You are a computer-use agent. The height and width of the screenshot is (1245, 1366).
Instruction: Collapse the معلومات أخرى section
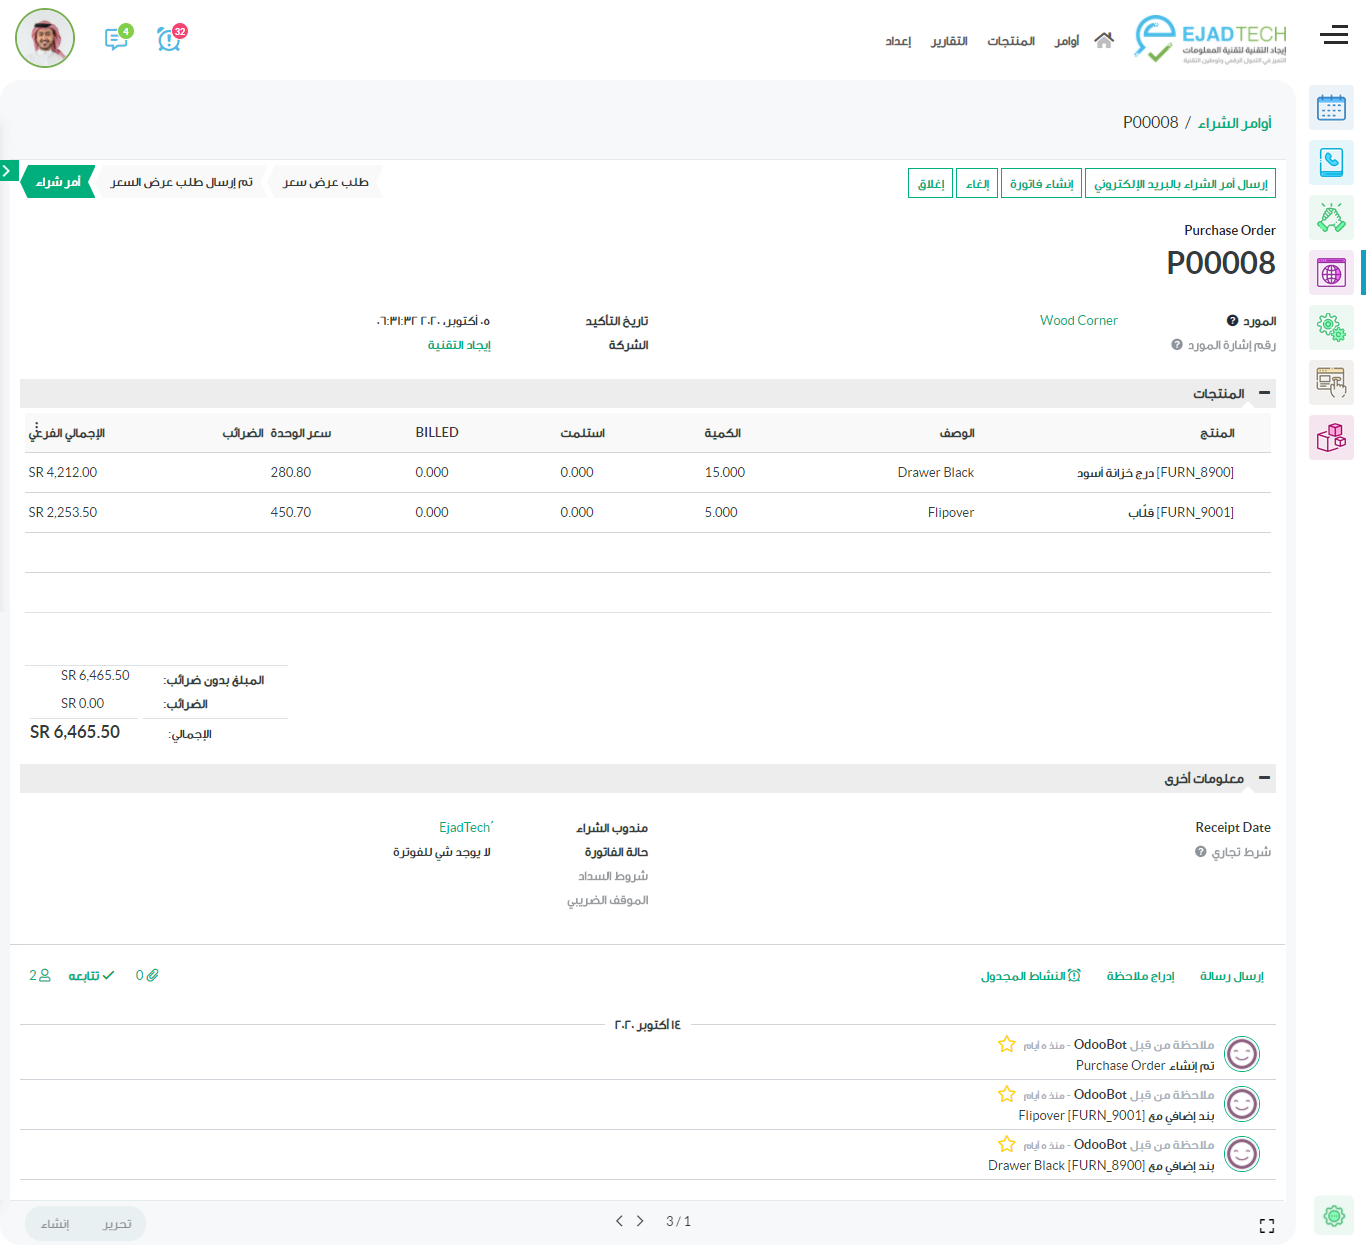[x=1264, y=778]
